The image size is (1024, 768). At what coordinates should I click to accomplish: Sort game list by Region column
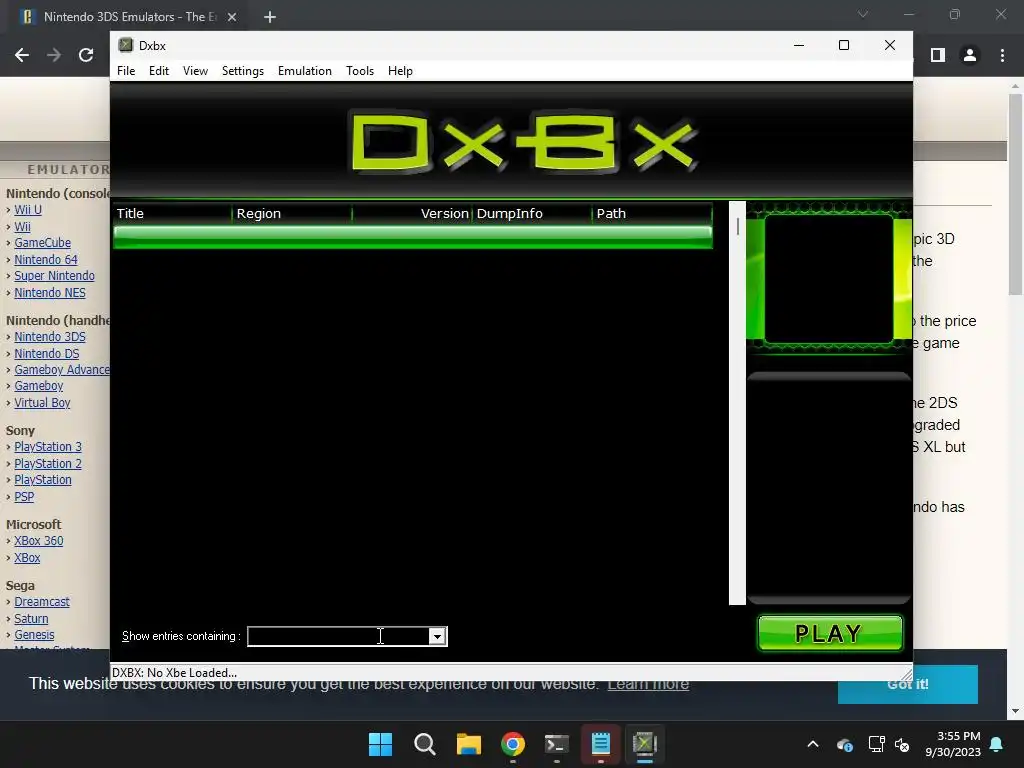[292, 214]
